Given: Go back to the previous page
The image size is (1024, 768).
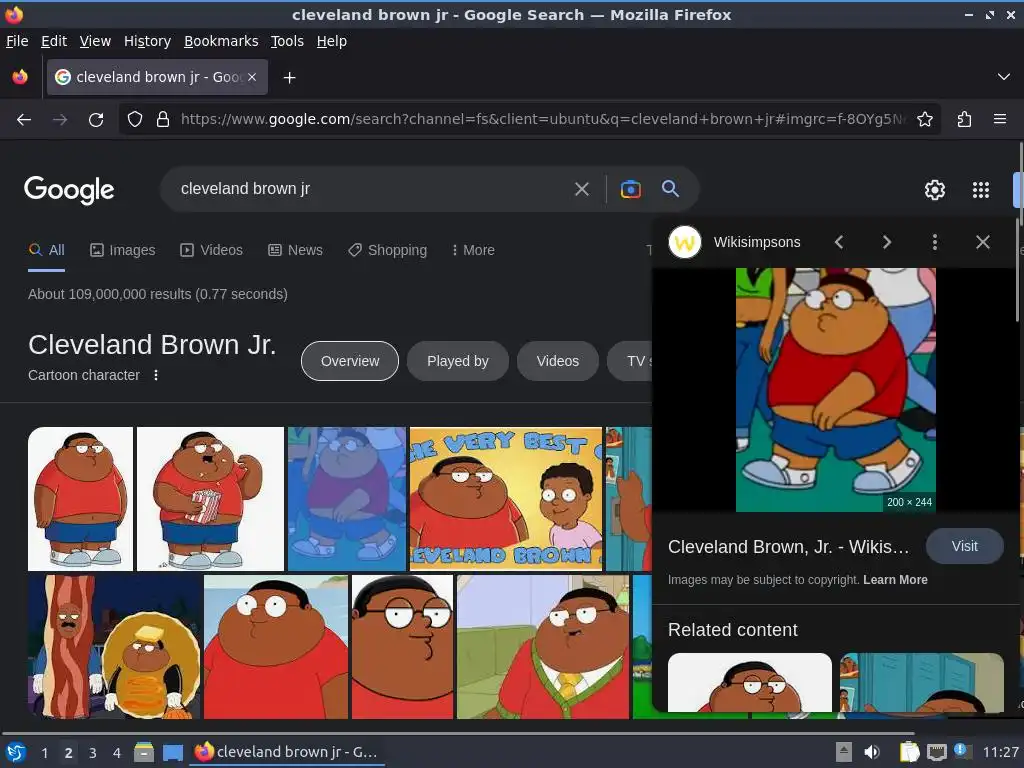Looking at the screenshot, I should coord(24,120).
